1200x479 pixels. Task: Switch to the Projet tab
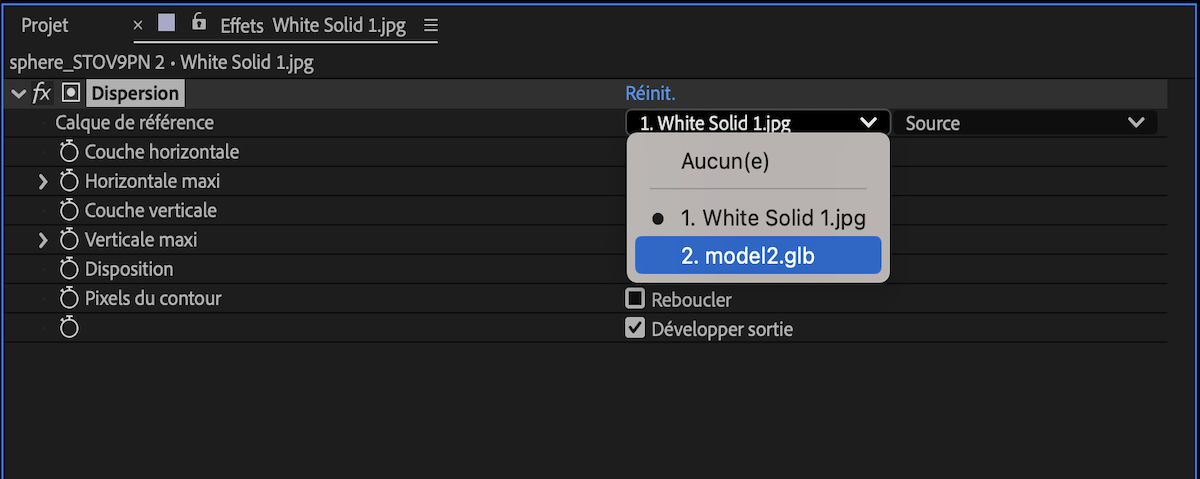pos(45,26)
